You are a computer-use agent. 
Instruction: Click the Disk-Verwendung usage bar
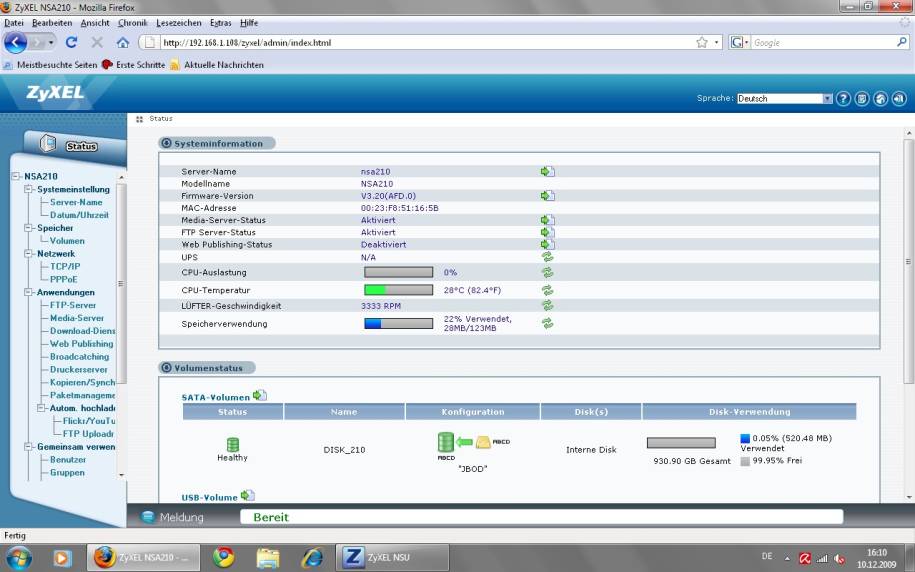point(681,442)
